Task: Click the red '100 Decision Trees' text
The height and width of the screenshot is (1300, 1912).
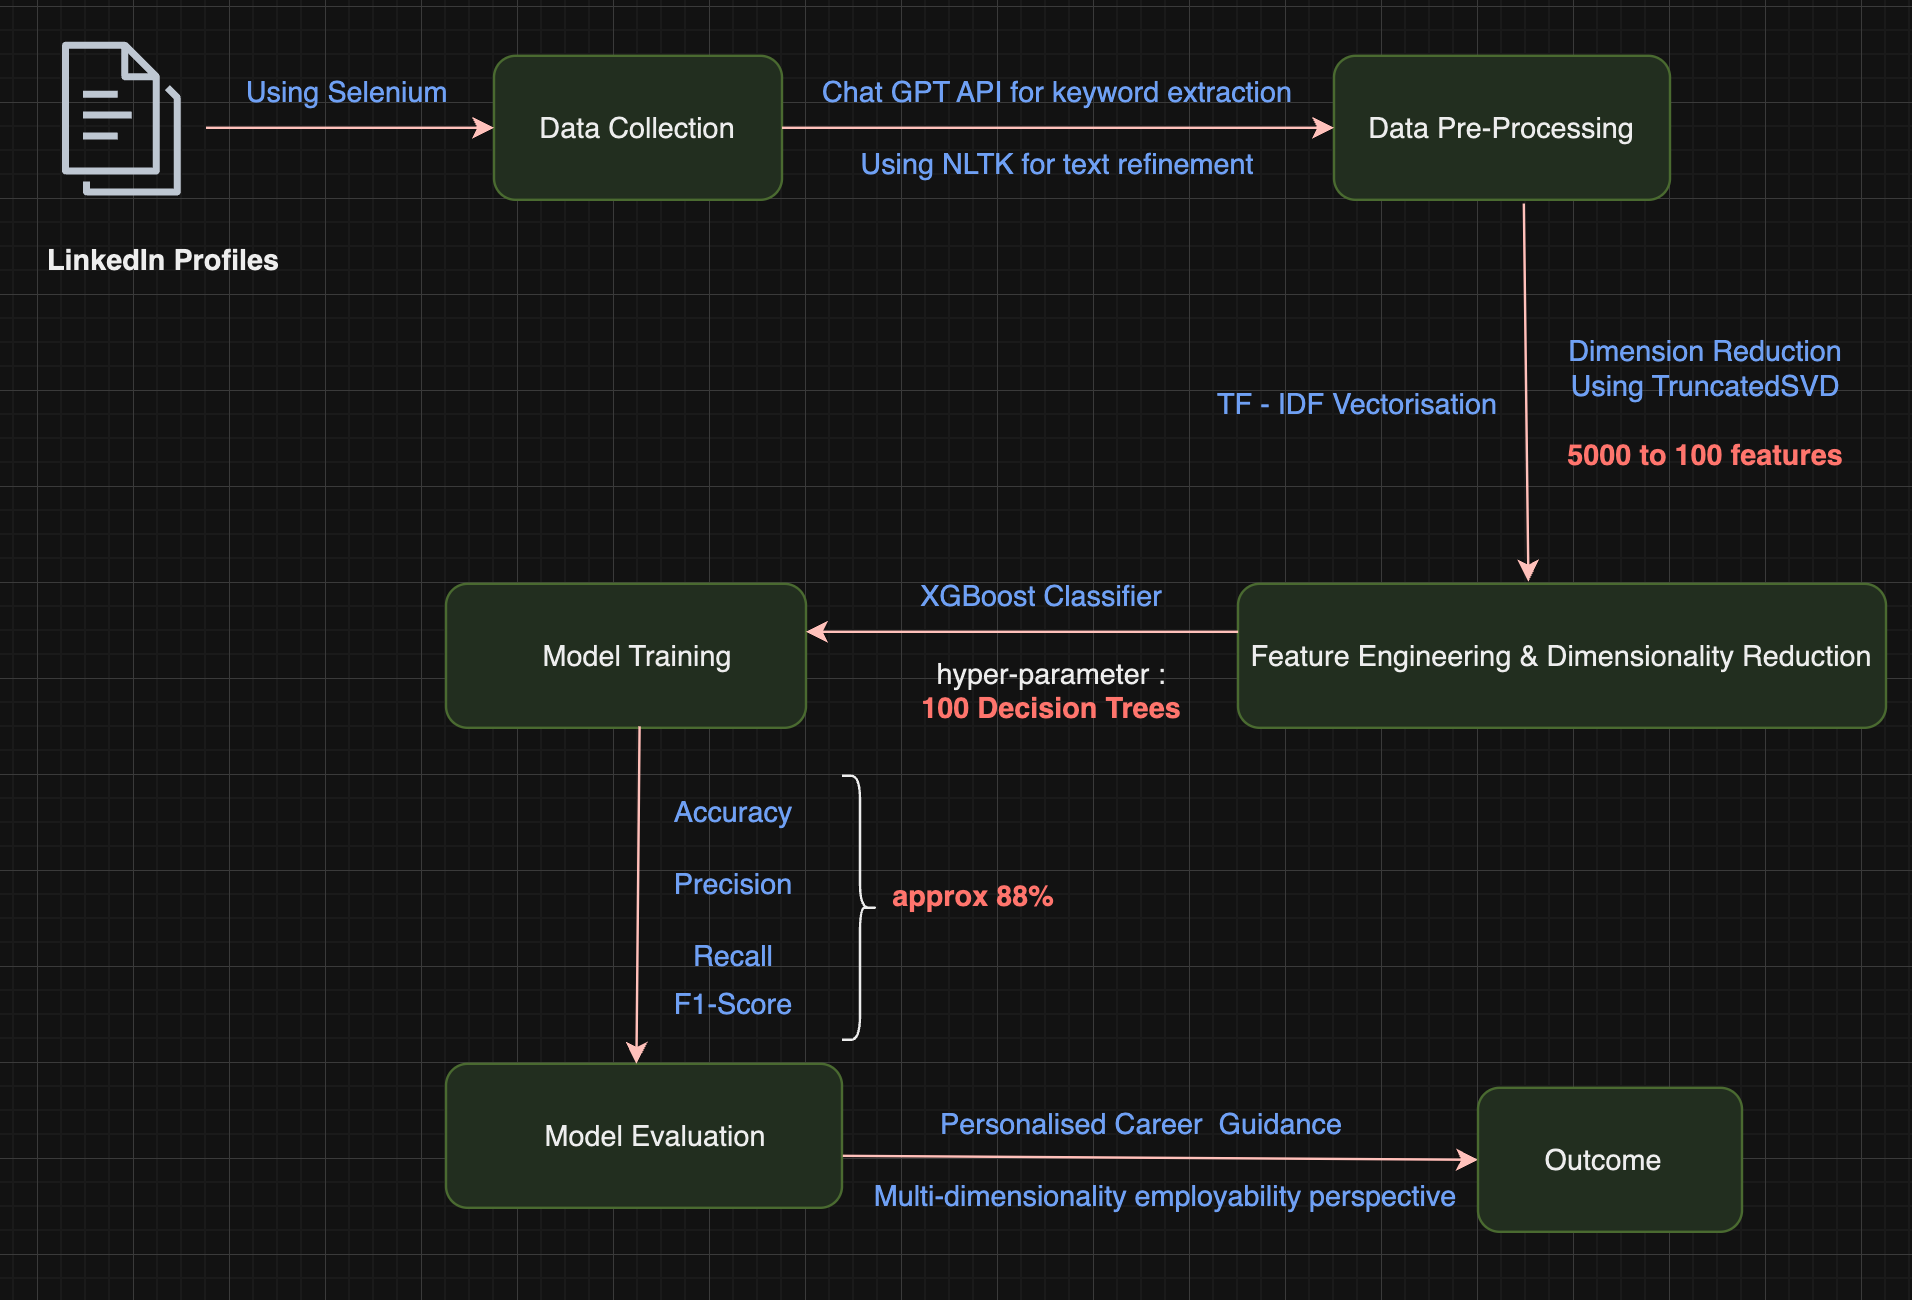Action: (1050, 708)
